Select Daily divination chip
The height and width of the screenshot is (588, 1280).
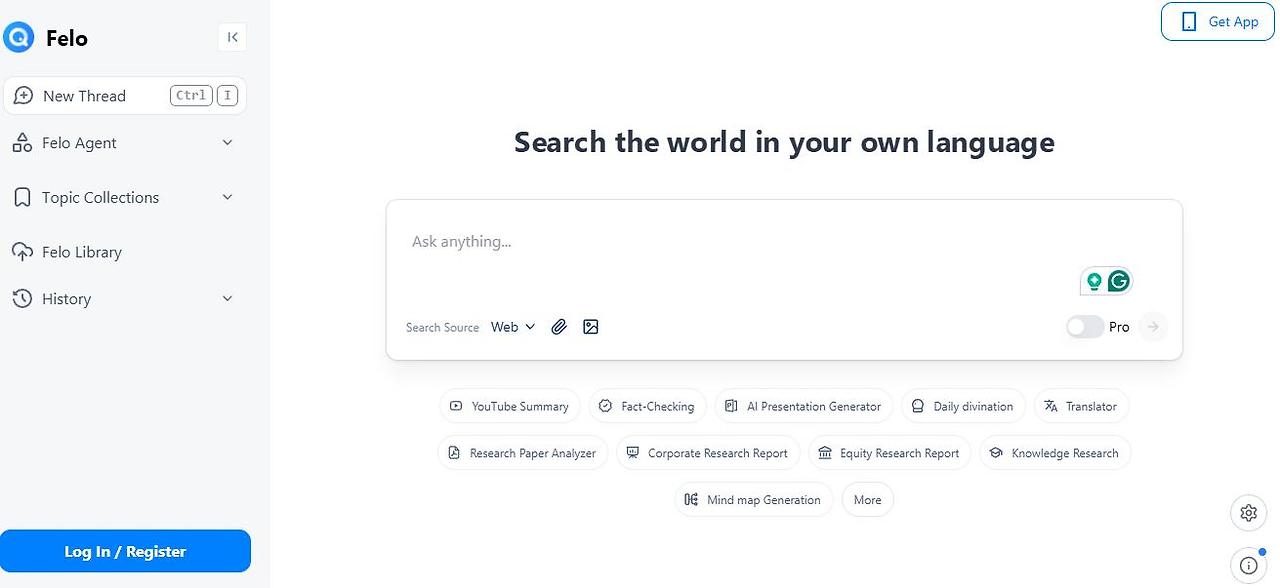(963, 406)
